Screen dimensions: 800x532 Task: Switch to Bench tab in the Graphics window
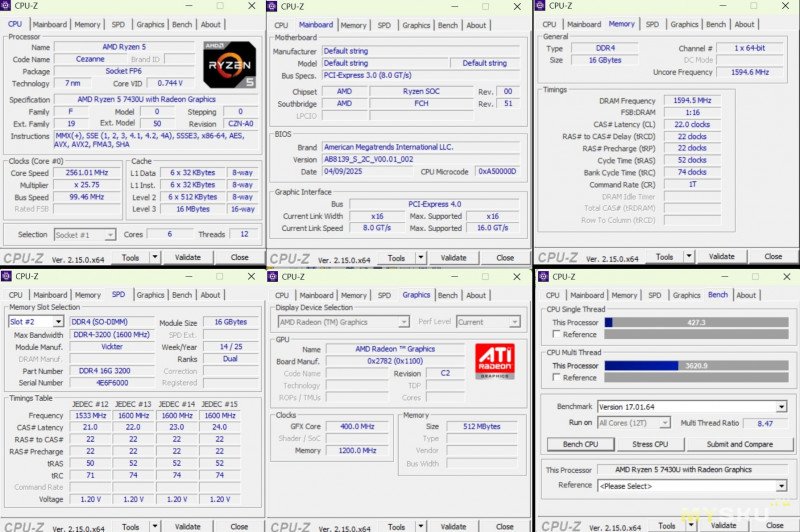(x=448, y=295)
